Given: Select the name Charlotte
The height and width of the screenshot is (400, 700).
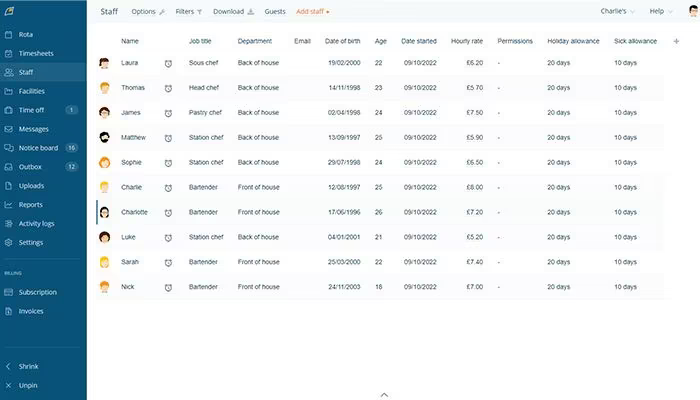Looking at the screenshot, I should point(134,212).
